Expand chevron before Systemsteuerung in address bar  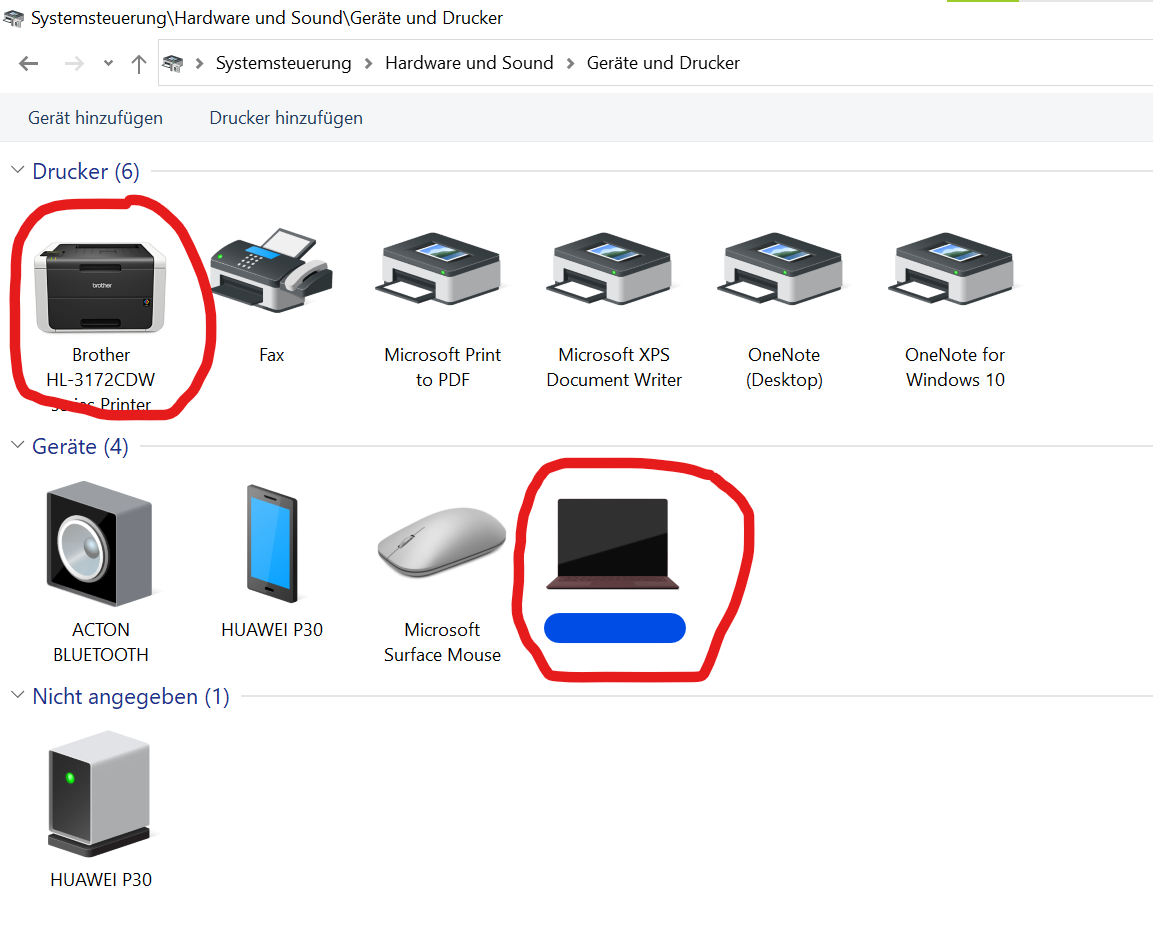(199, 63)
